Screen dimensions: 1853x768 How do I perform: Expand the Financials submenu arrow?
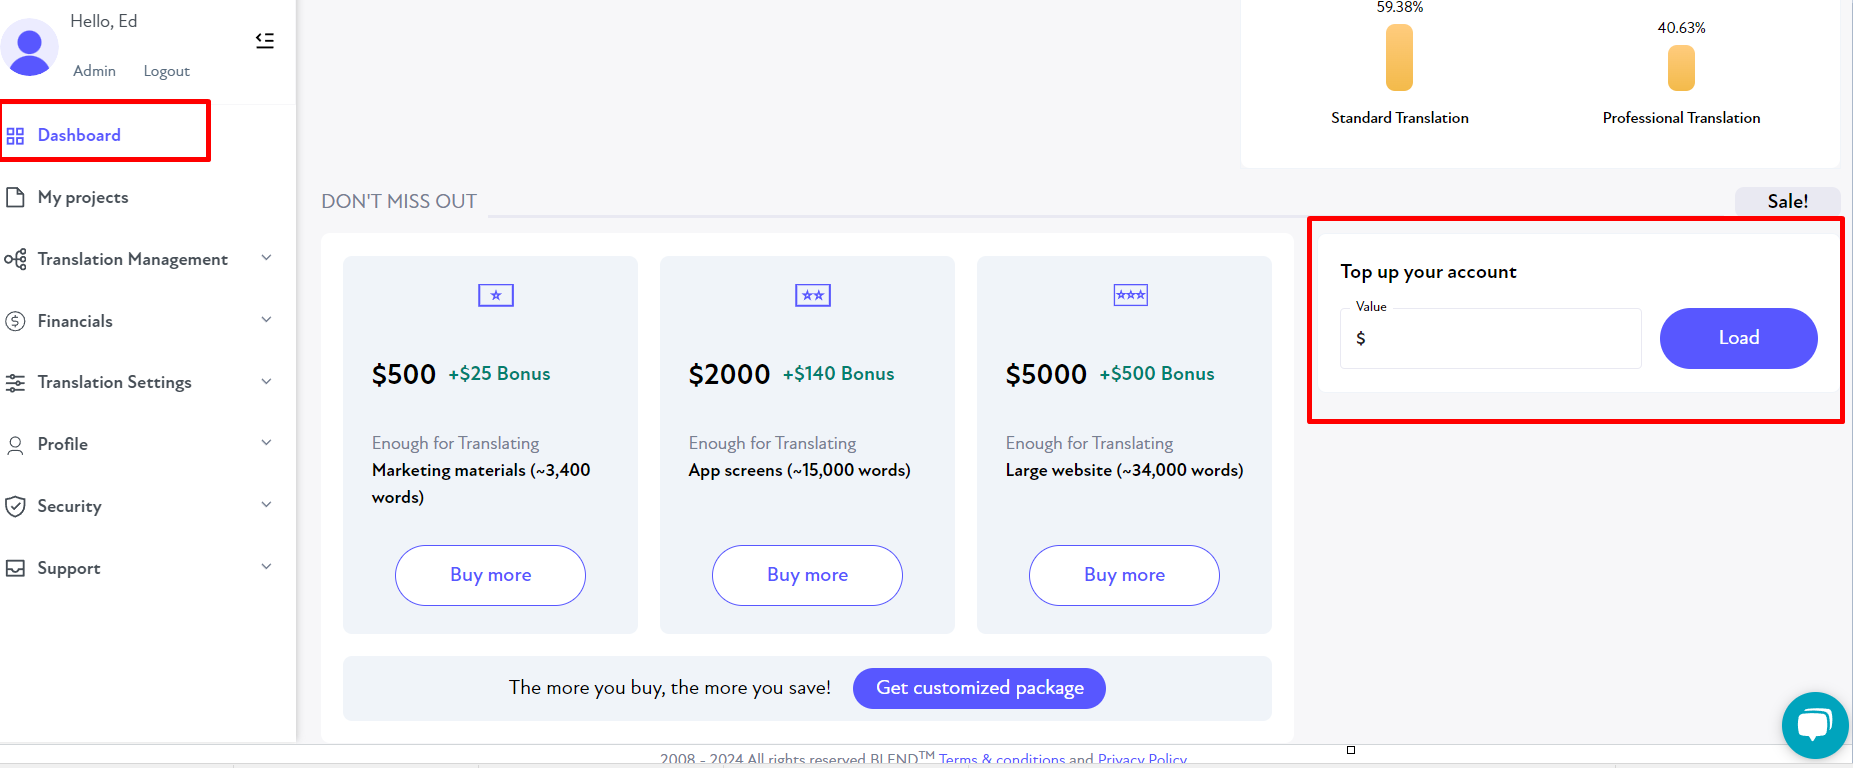[267, 320]
